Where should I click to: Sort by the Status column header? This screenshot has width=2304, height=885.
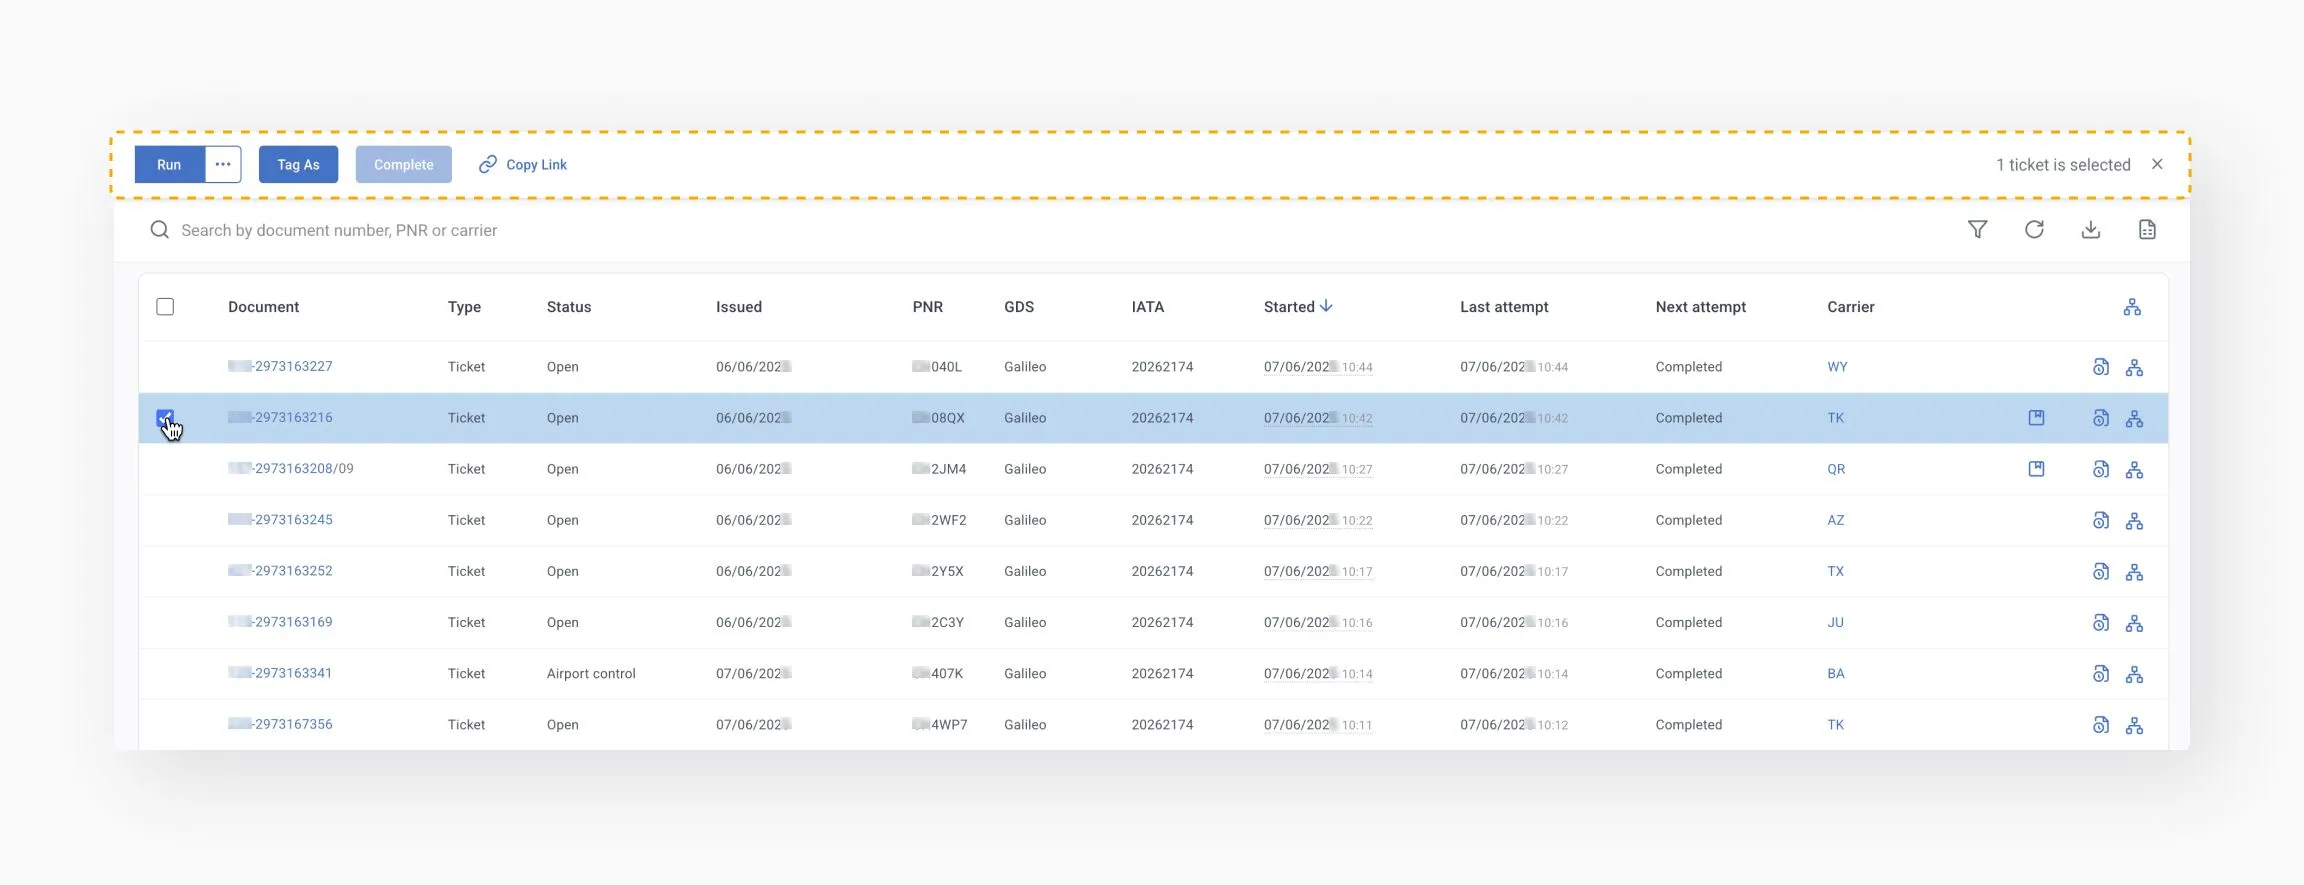[x=568, y=307]
